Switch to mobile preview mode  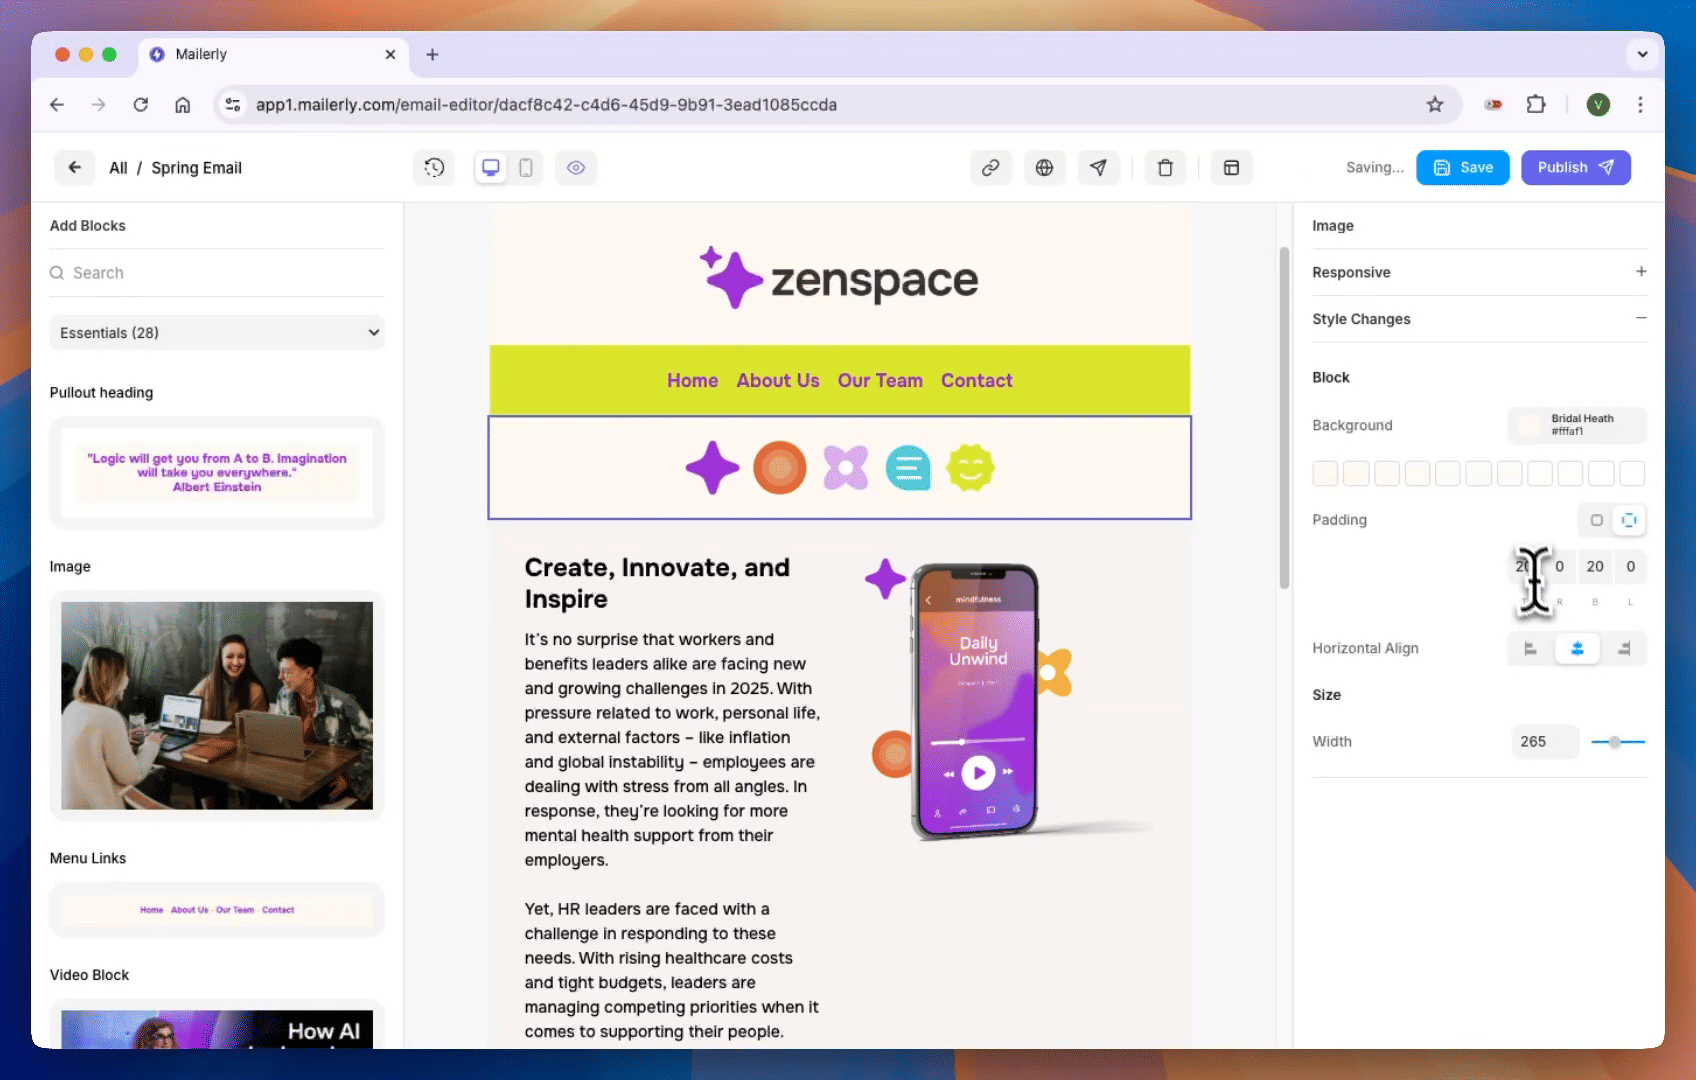[x=526, y=168]
